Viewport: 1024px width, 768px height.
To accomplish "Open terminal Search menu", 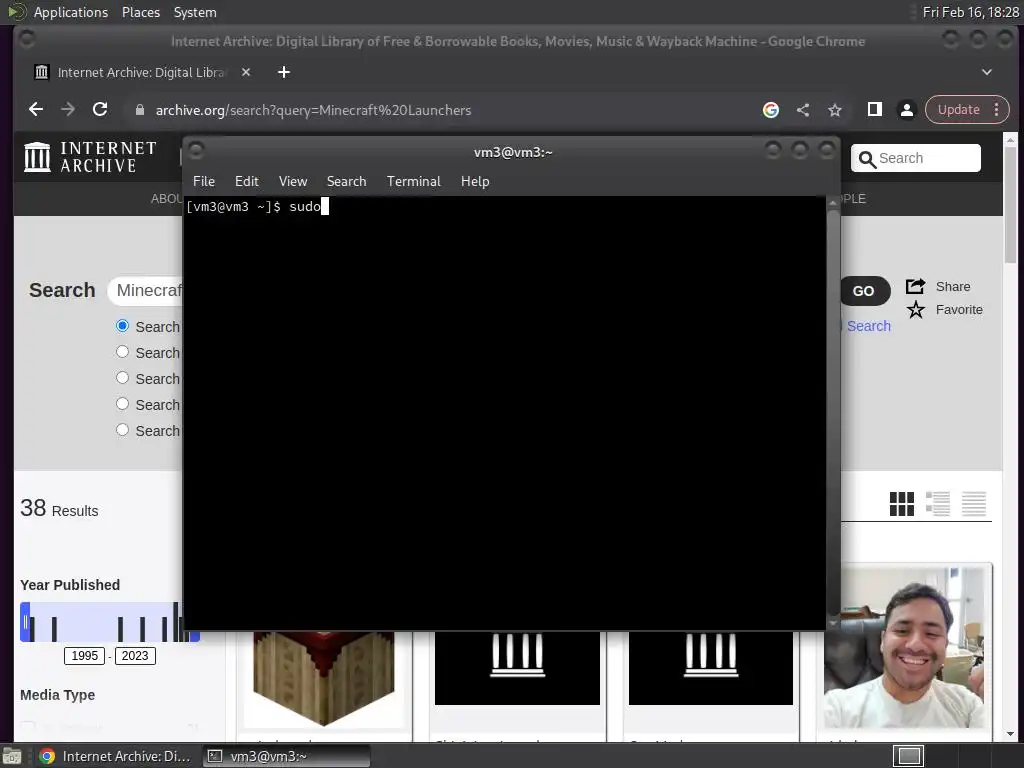I will tap(346, 182).
